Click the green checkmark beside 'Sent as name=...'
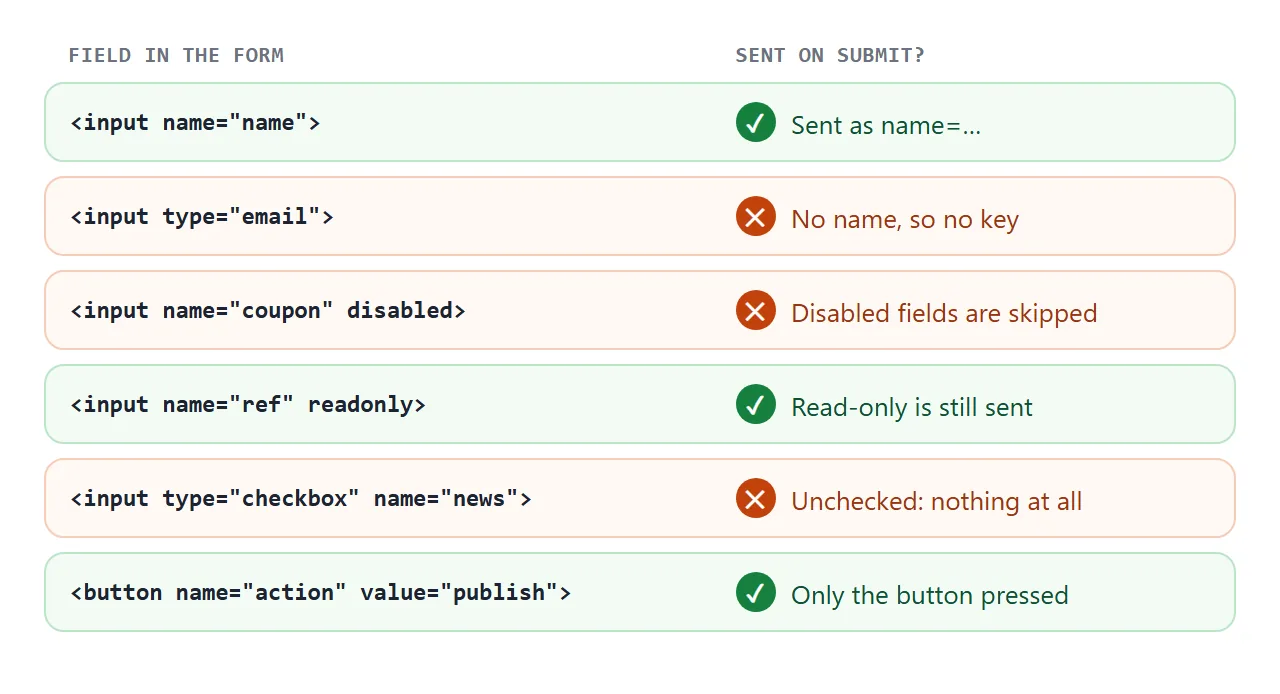Screen dimensions: 1280x694 pos(756,122)
